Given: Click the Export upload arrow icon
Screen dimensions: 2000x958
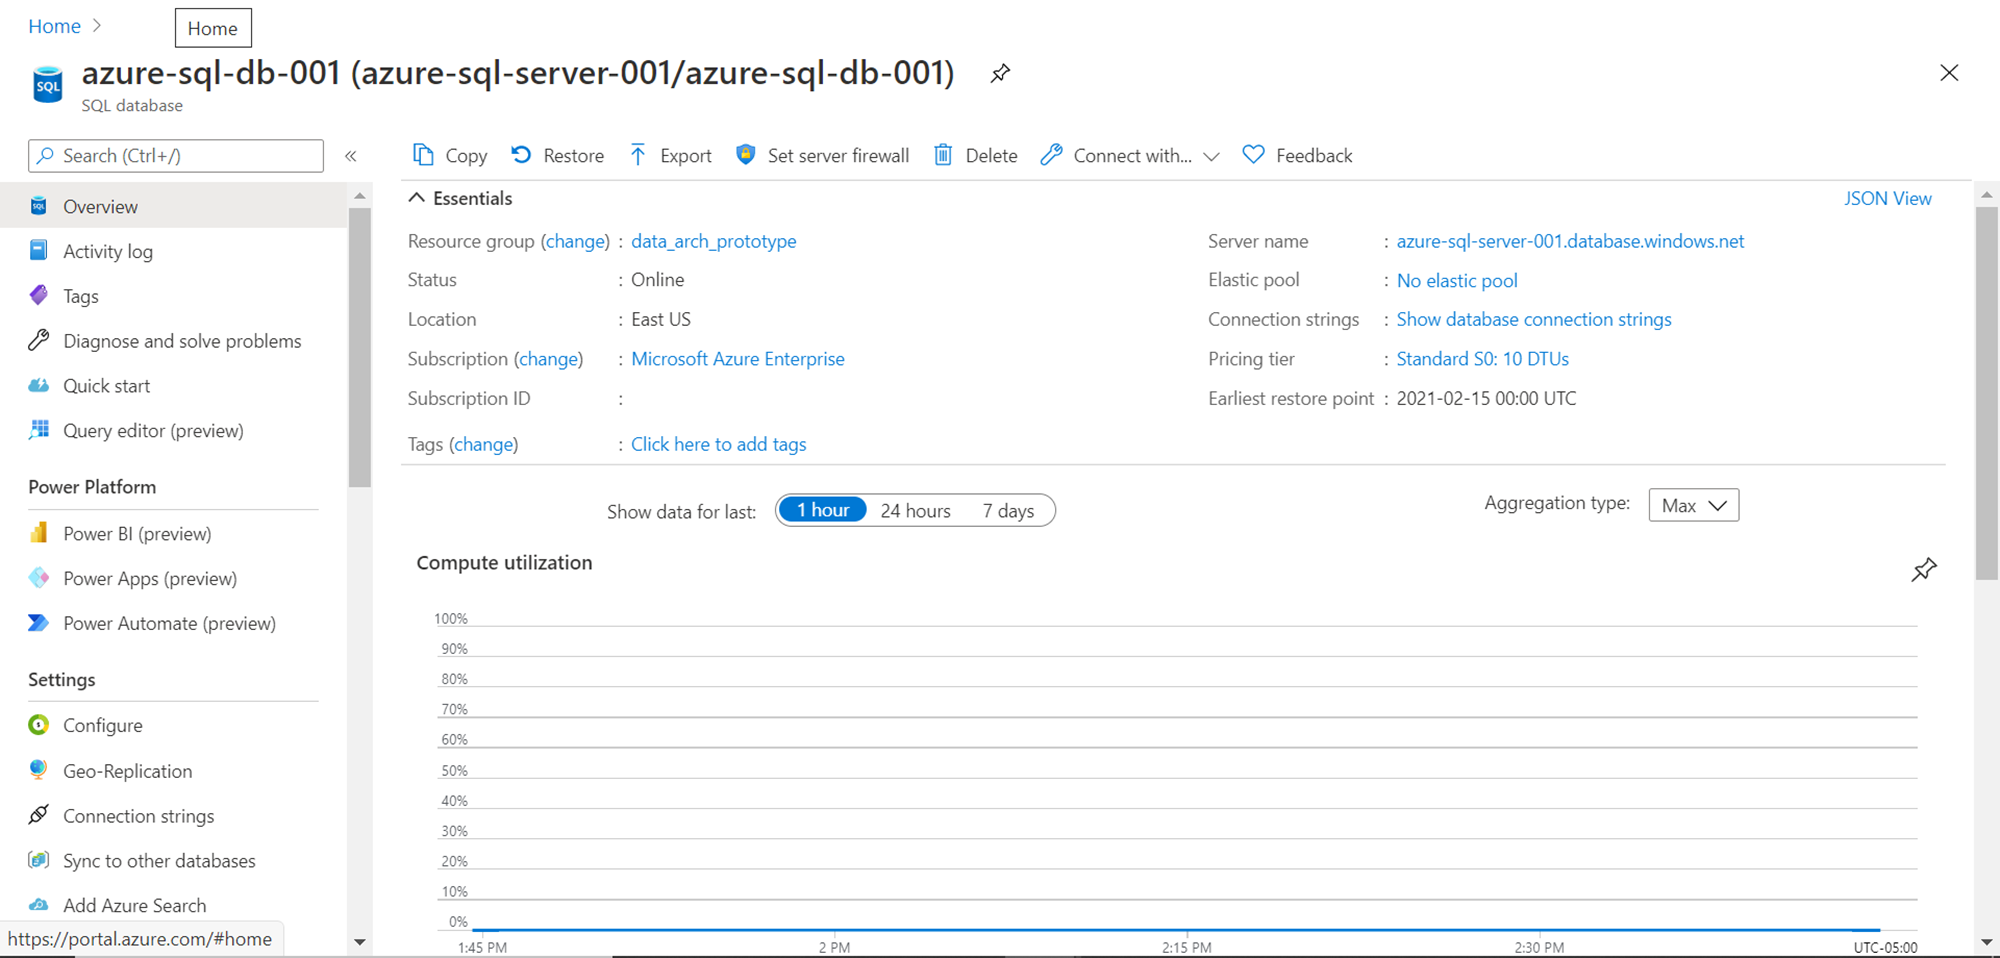Looking at the screenshot, I should [x=638, y=155].
